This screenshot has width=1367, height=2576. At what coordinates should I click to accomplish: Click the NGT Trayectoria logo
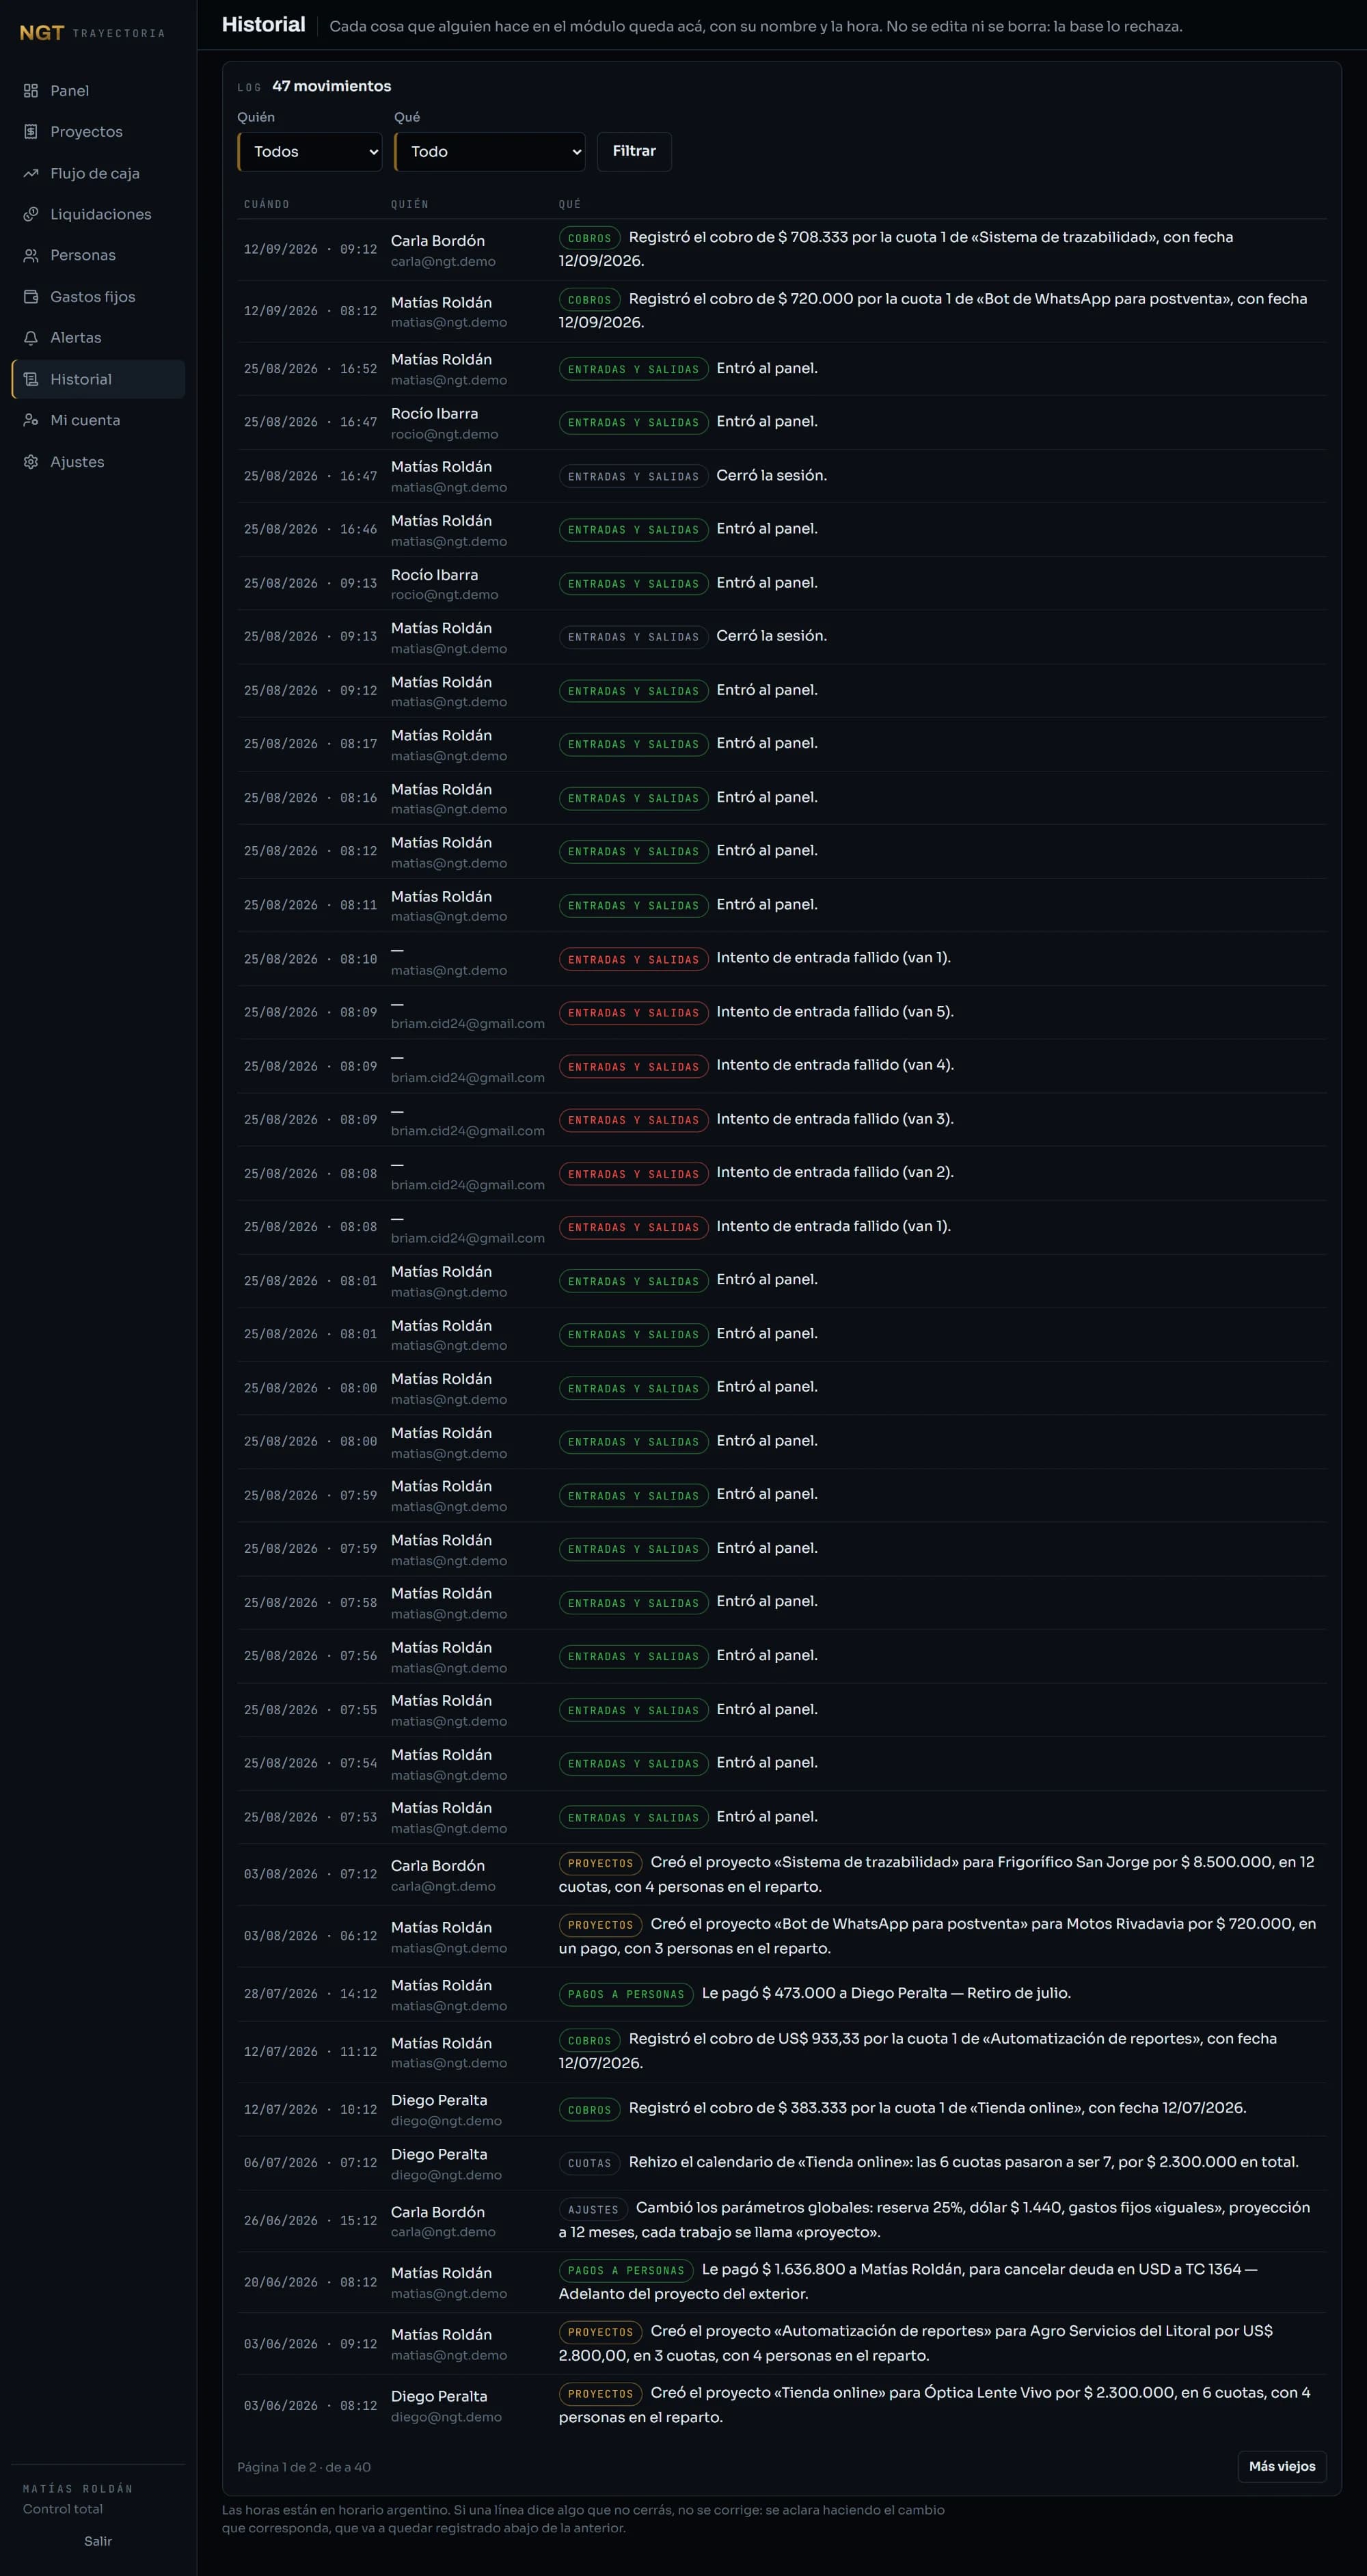[x=92, y=33]
